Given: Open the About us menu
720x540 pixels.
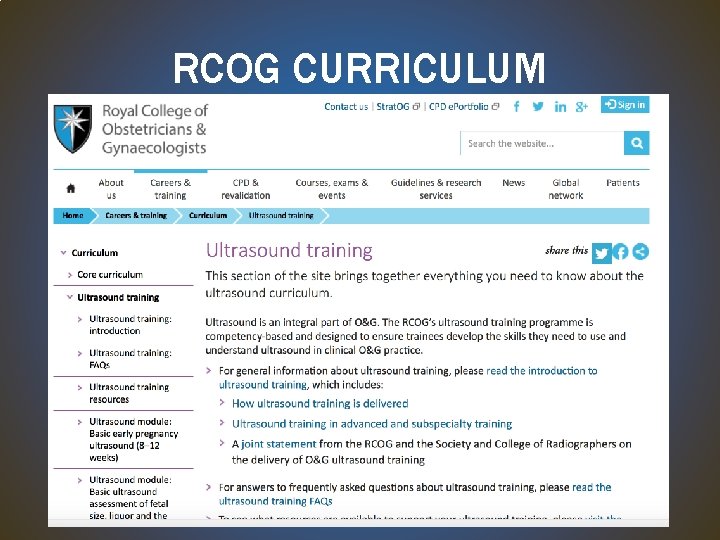Looking at the screenshot, I should coord(111,189).
